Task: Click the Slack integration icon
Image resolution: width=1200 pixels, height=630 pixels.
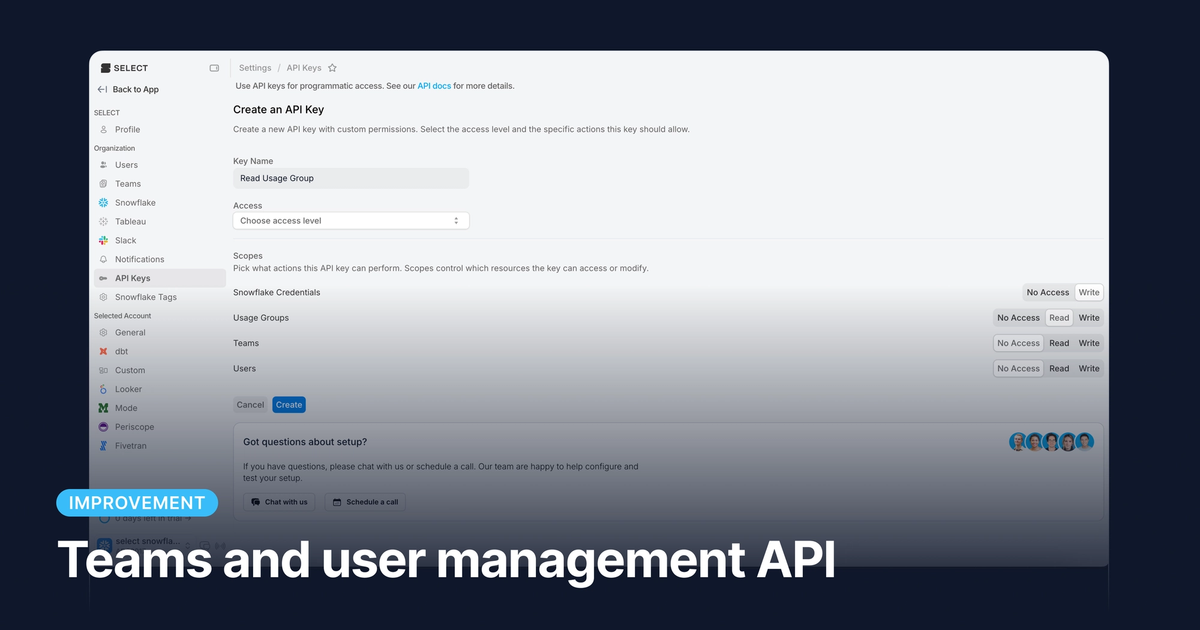Action: tap(102, 240)
